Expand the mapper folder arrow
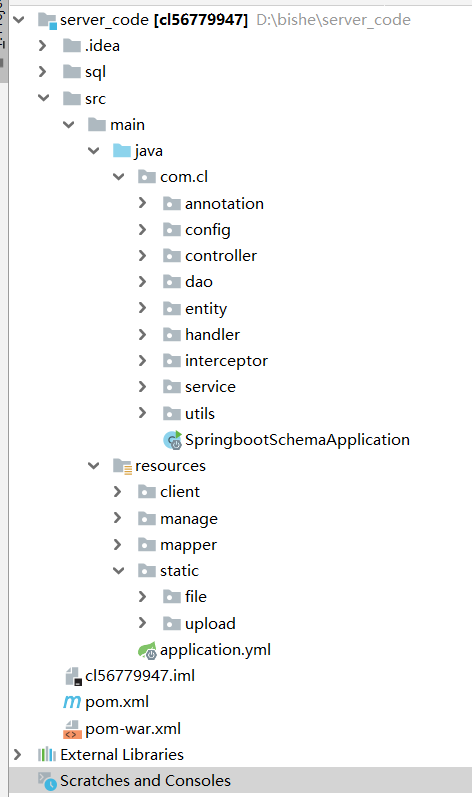Image resolution: width=472 pixels, height=797 pixels. [x=117, y=544]
